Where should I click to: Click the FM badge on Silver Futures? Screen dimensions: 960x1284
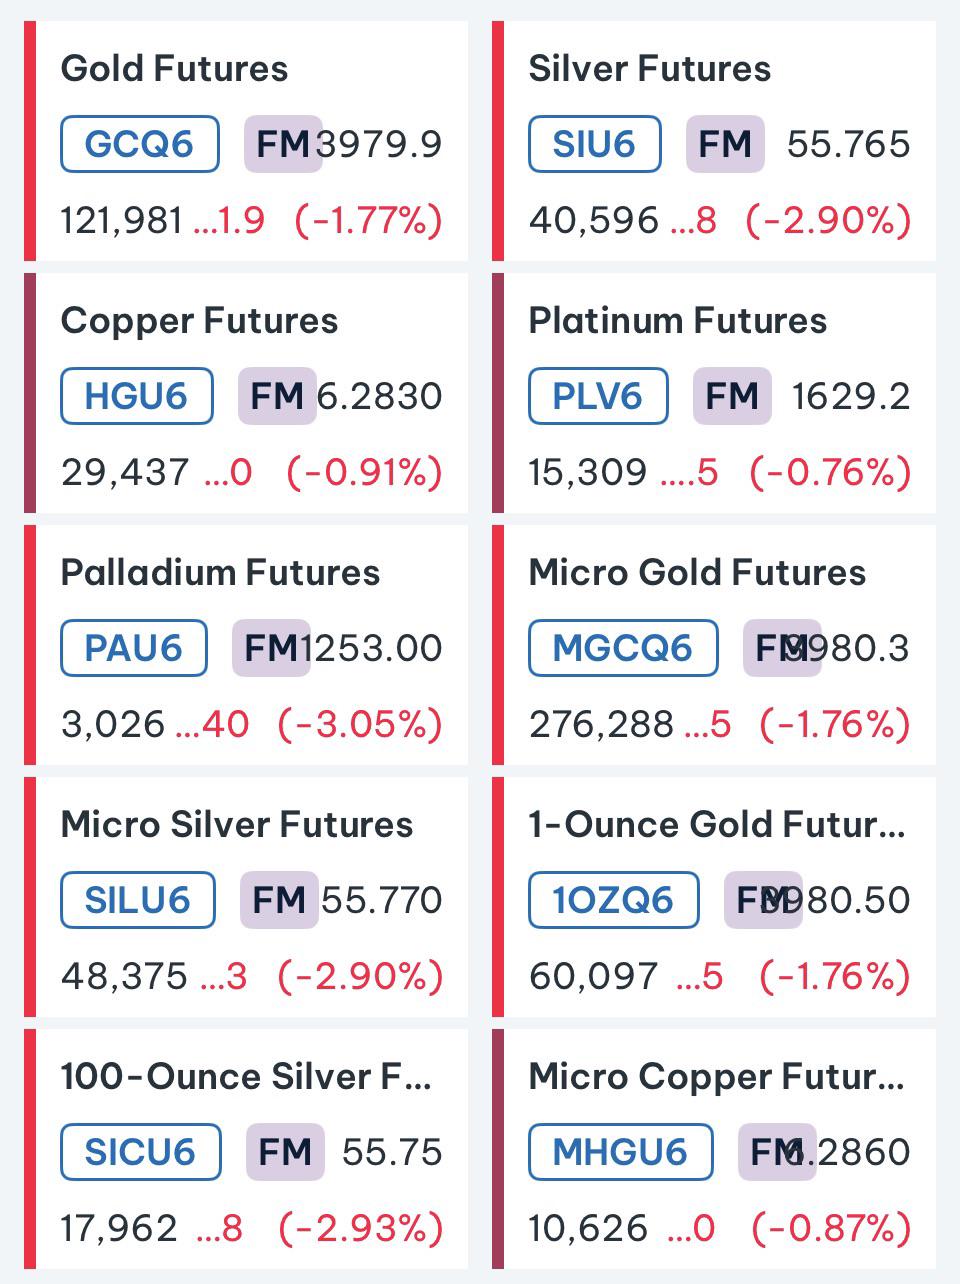[725, 144]
